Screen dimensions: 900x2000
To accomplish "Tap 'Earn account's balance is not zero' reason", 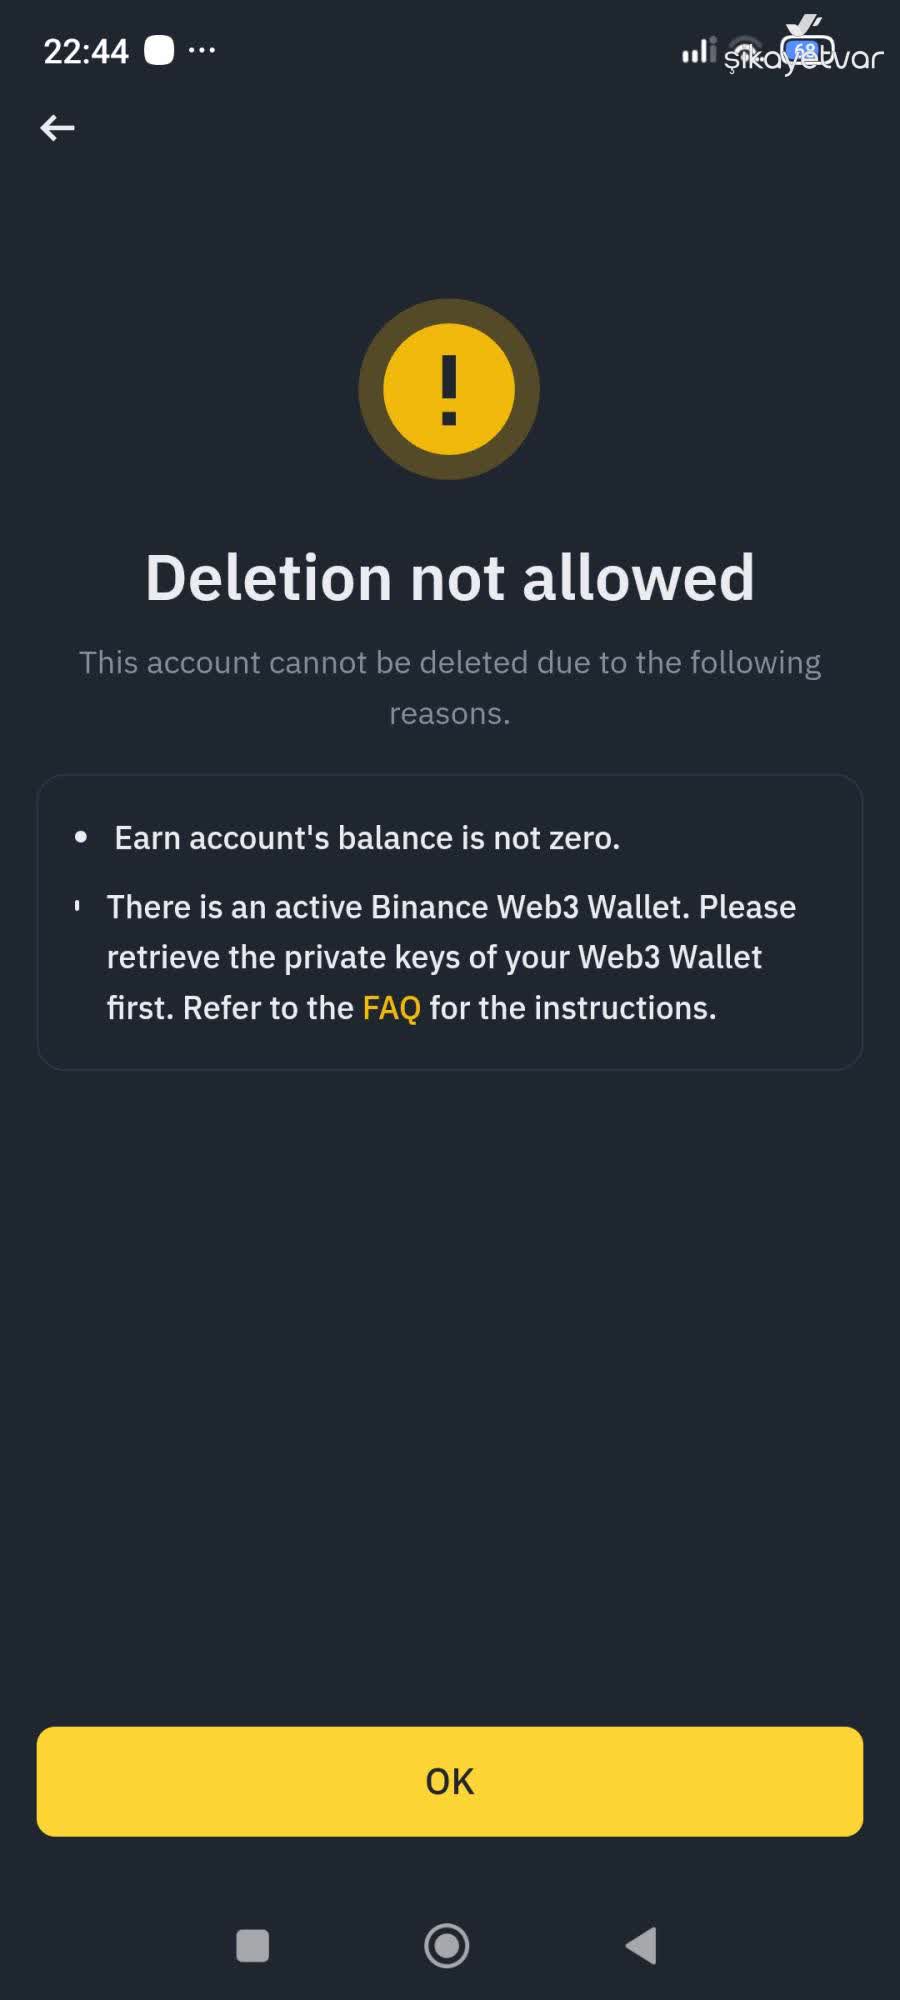I will coord(367,838).
